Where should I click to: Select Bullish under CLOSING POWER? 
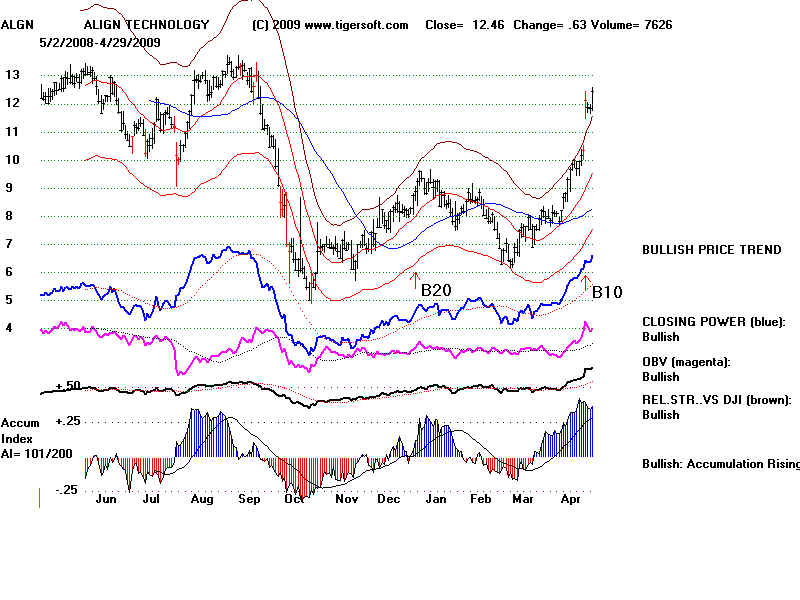tap(661, 337)
